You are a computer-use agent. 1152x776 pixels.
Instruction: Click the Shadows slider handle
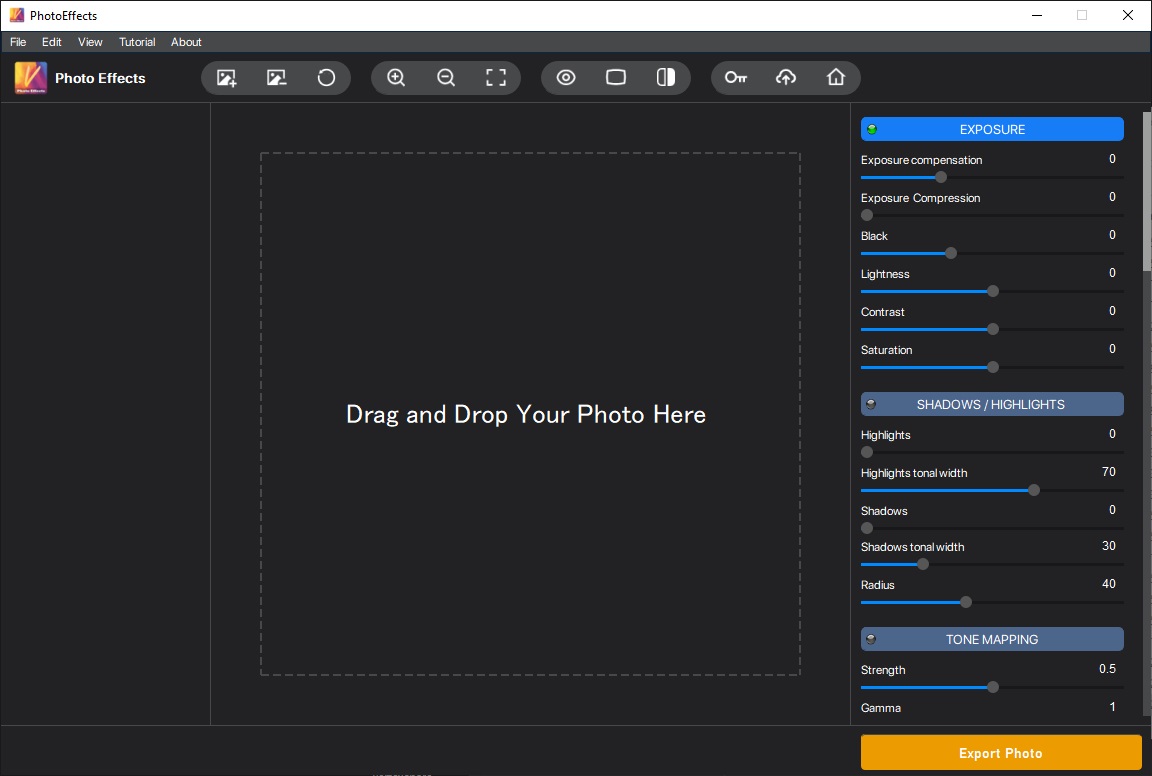tap(867, 528)
